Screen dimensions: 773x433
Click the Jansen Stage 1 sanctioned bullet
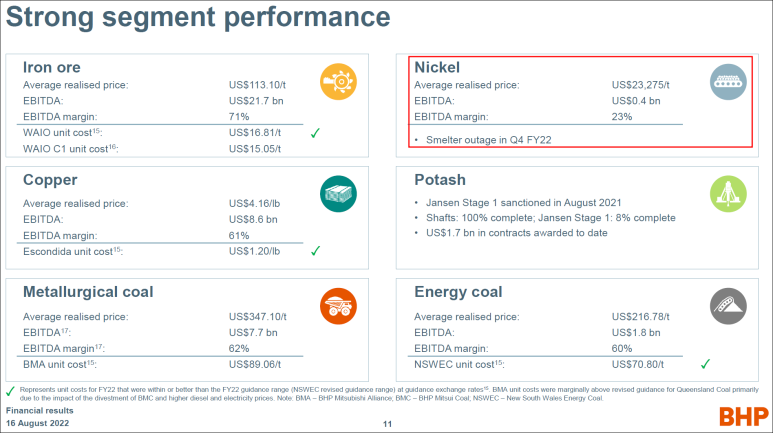524,203
